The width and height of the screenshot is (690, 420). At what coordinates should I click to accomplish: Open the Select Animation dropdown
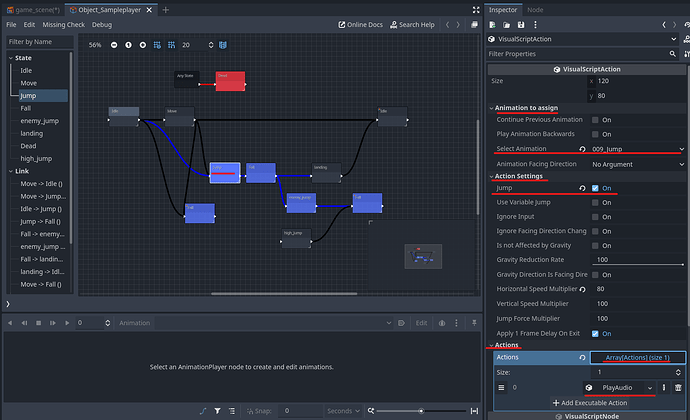[x=637, y=149]
